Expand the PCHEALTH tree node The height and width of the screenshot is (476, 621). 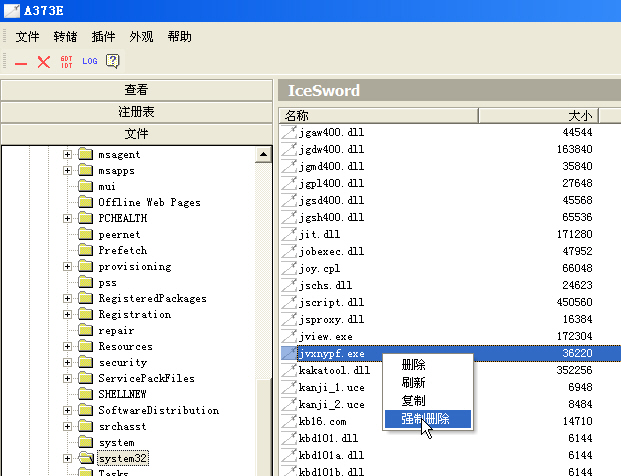[x=67, y=219]
